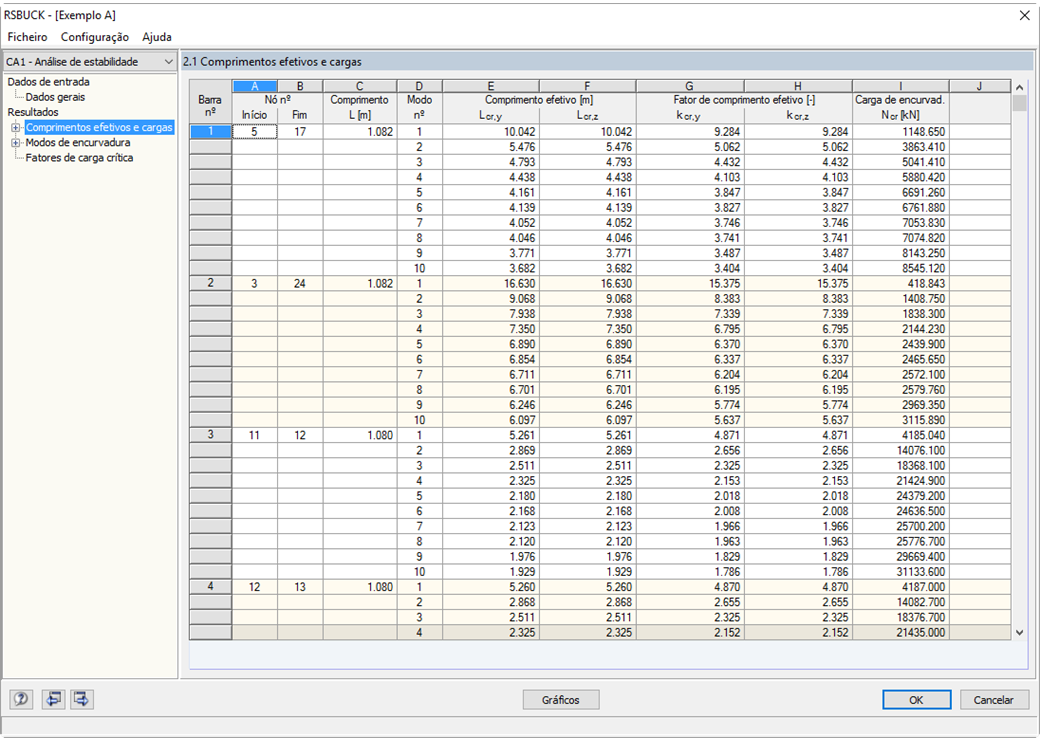Select Comprimentos efetivos e cargas tree item
The height and width of the screenshot is (742, 1040).
99,127
